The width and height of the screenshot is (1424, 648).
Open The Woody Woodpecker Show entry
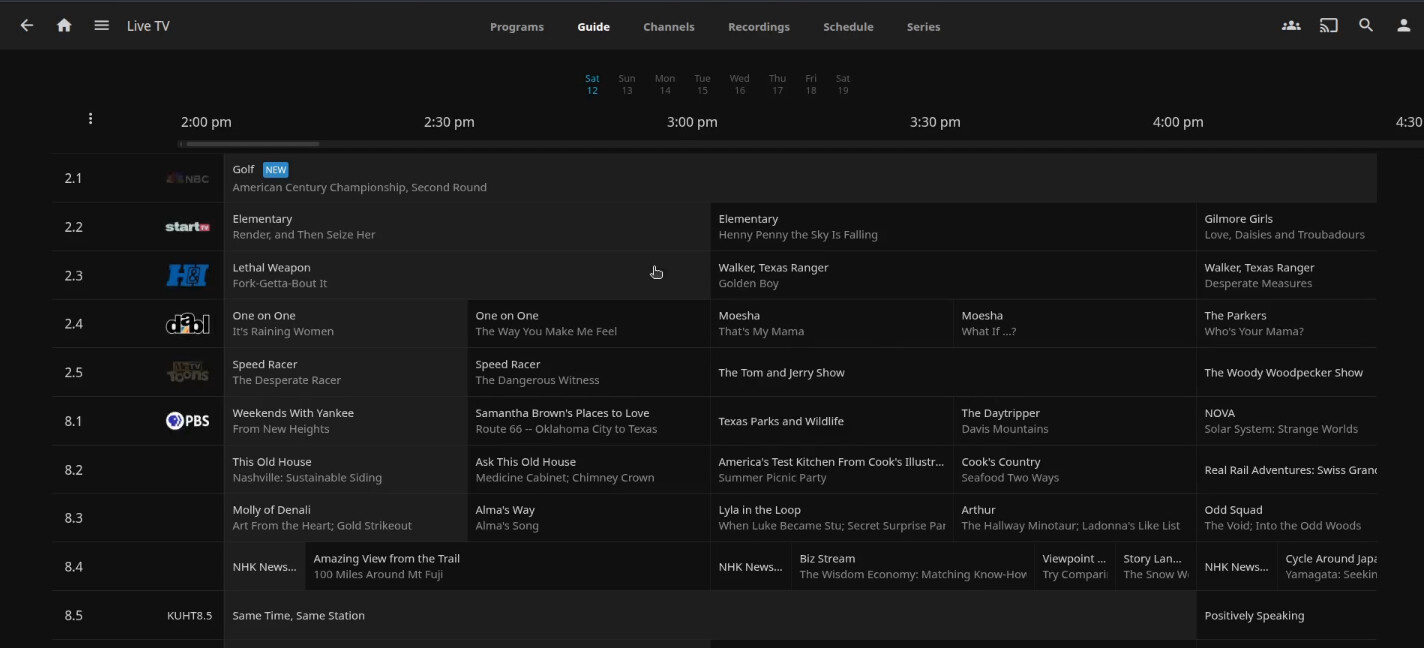point(1287,372)
